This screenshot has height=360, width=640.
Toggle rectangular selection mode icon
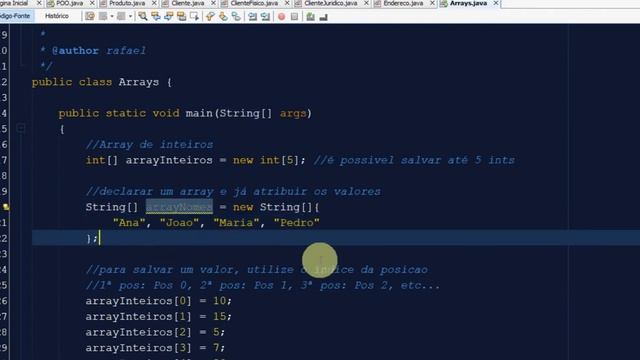pos(194,16)
